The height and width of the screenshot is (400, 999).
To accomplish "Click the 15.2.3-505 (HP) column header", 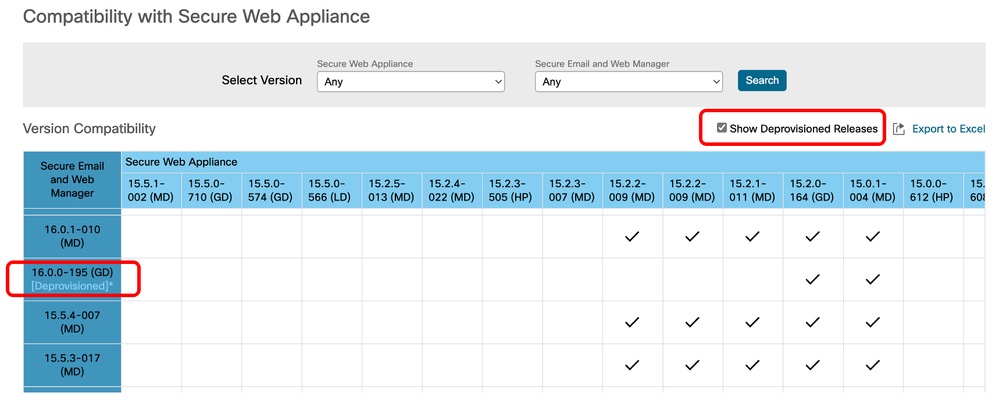I will [512, 190].
